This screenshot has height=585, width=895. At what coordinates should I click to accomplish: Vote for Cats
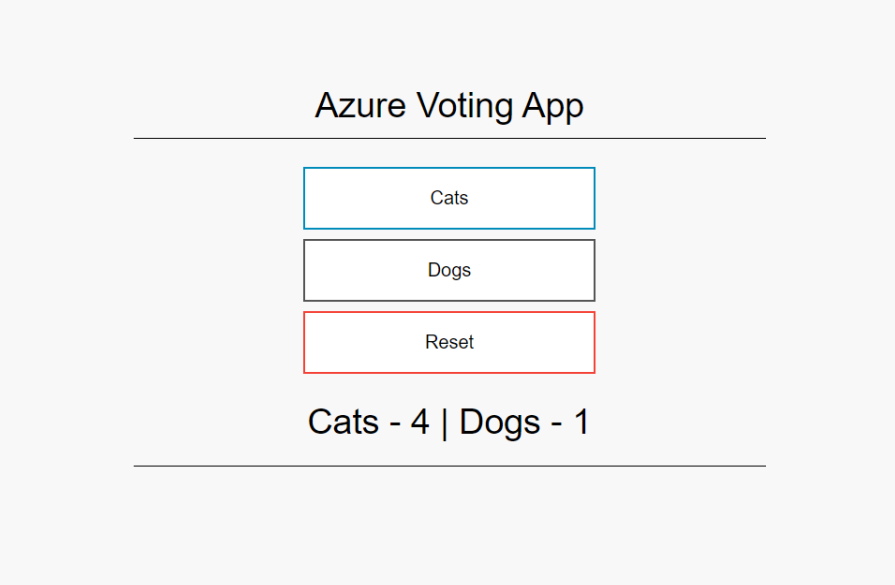(449, 198)
